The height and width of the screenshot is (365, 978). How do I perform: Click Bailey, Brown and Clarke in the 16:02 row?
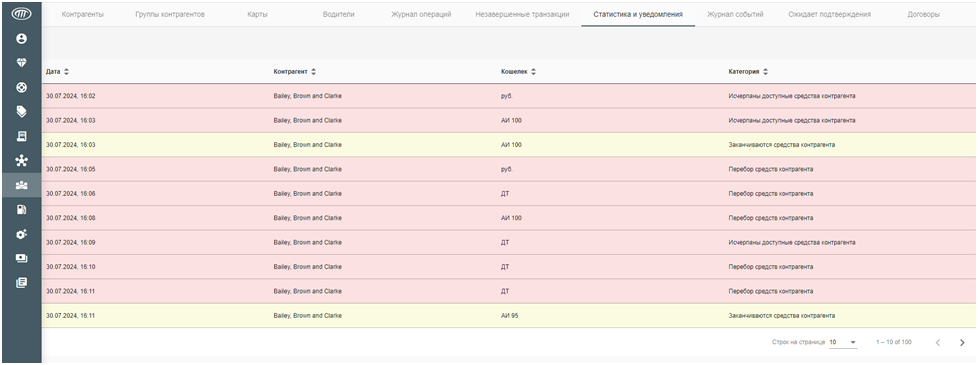(x=307, y=96)
